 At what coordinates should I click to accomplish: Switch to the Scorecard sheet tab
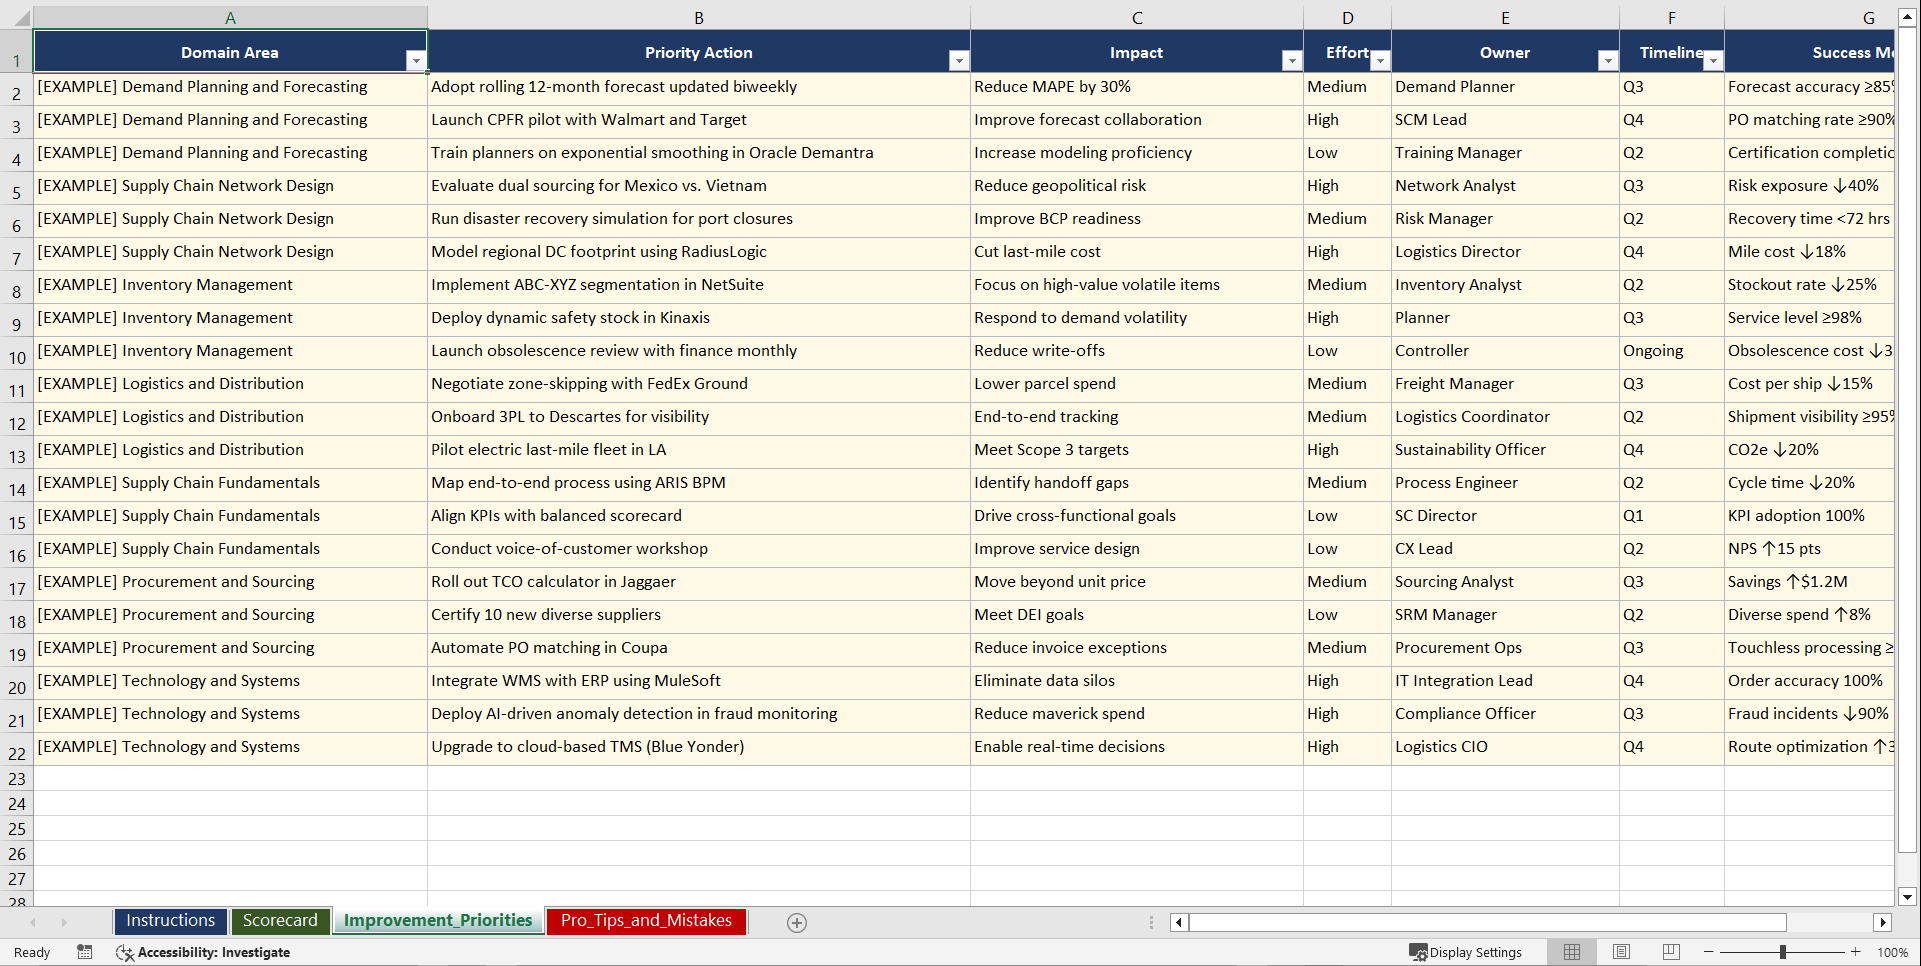click(281, 920)
